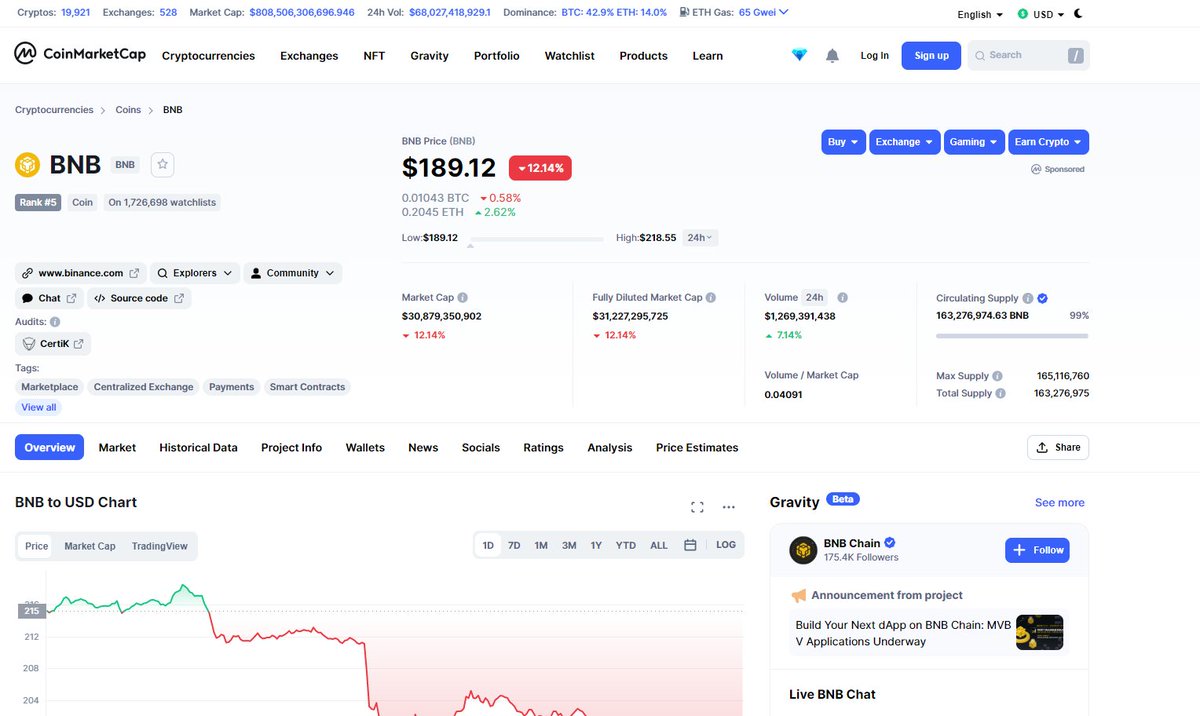The width and height of the screenshot is (1200, 716).
Task: Click the Sponsored info label
Action: coord(1058,169)
